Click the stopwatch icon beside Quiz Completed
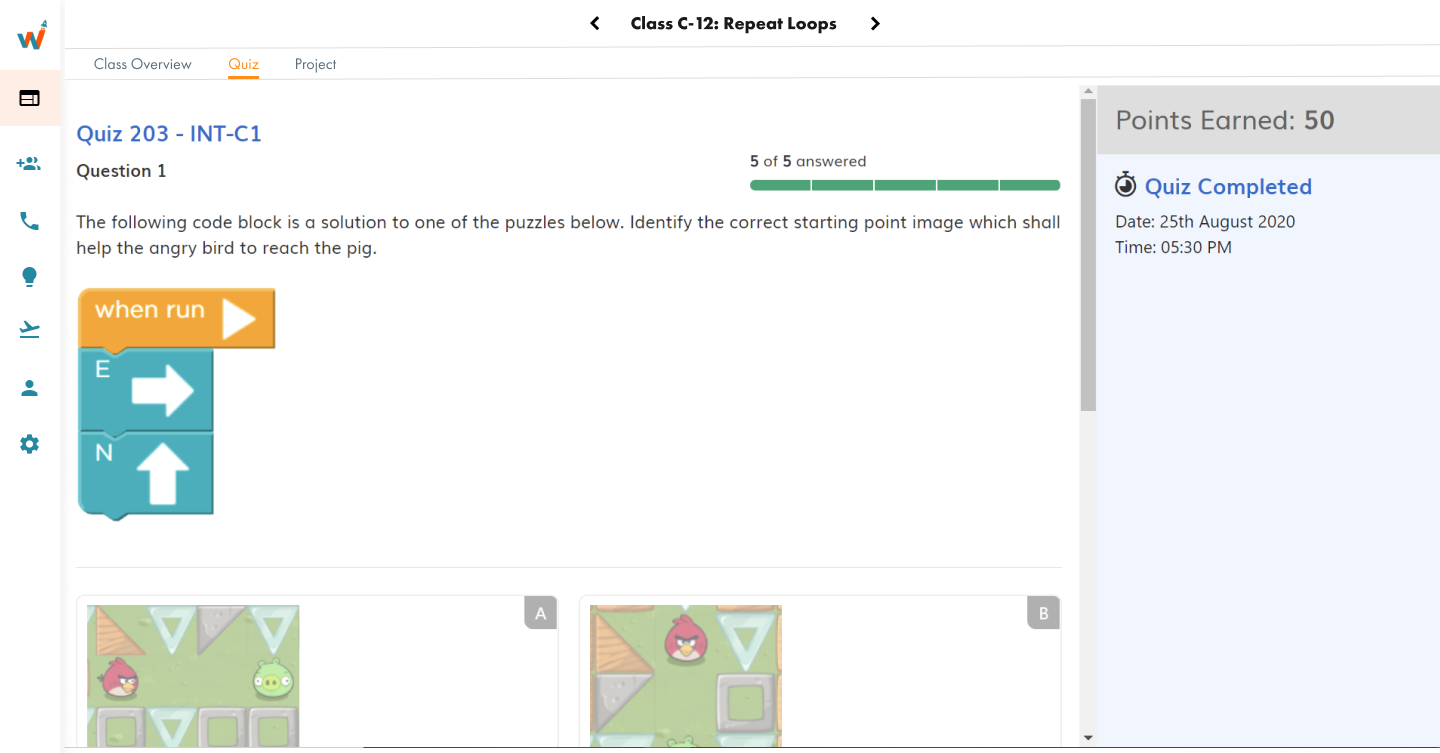Viewport: 1440px width, 753px height. pos(1126,185)
